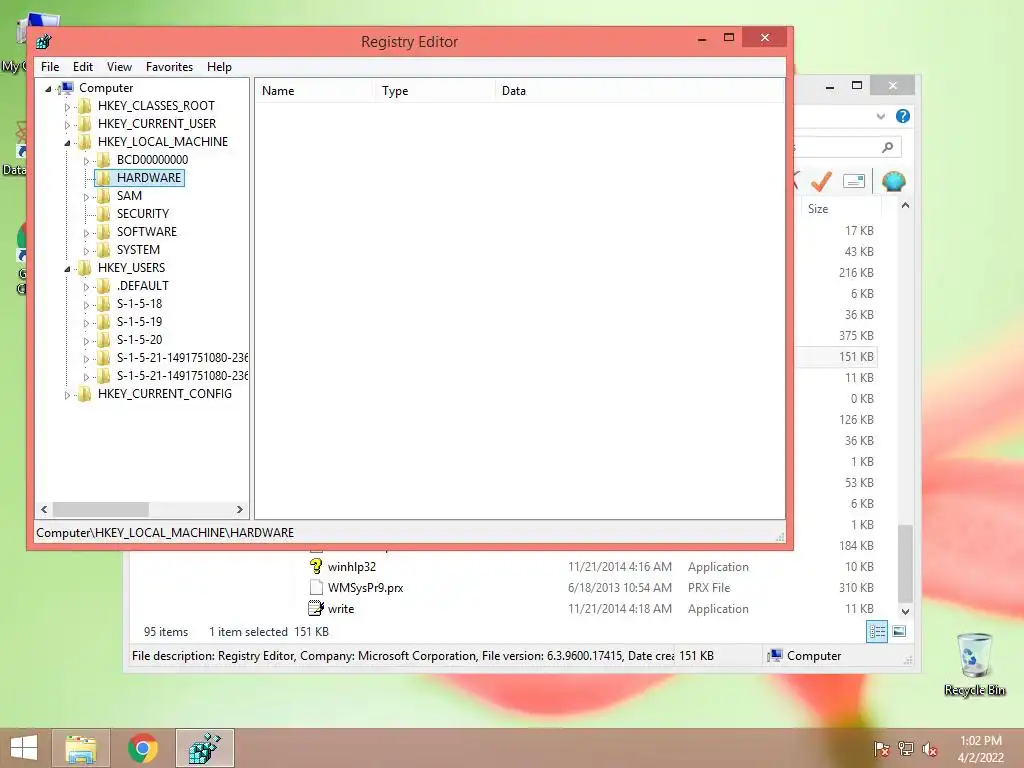Expand the BCD00000000 key

pos(86,161)
